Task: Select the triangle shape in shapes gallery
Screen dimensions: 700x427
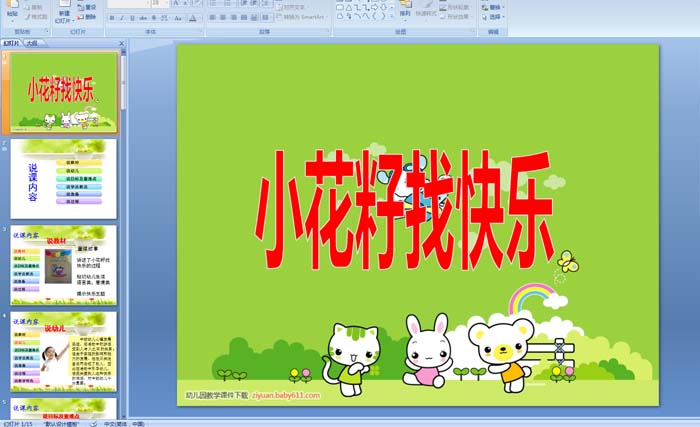Action: point(349,8)
